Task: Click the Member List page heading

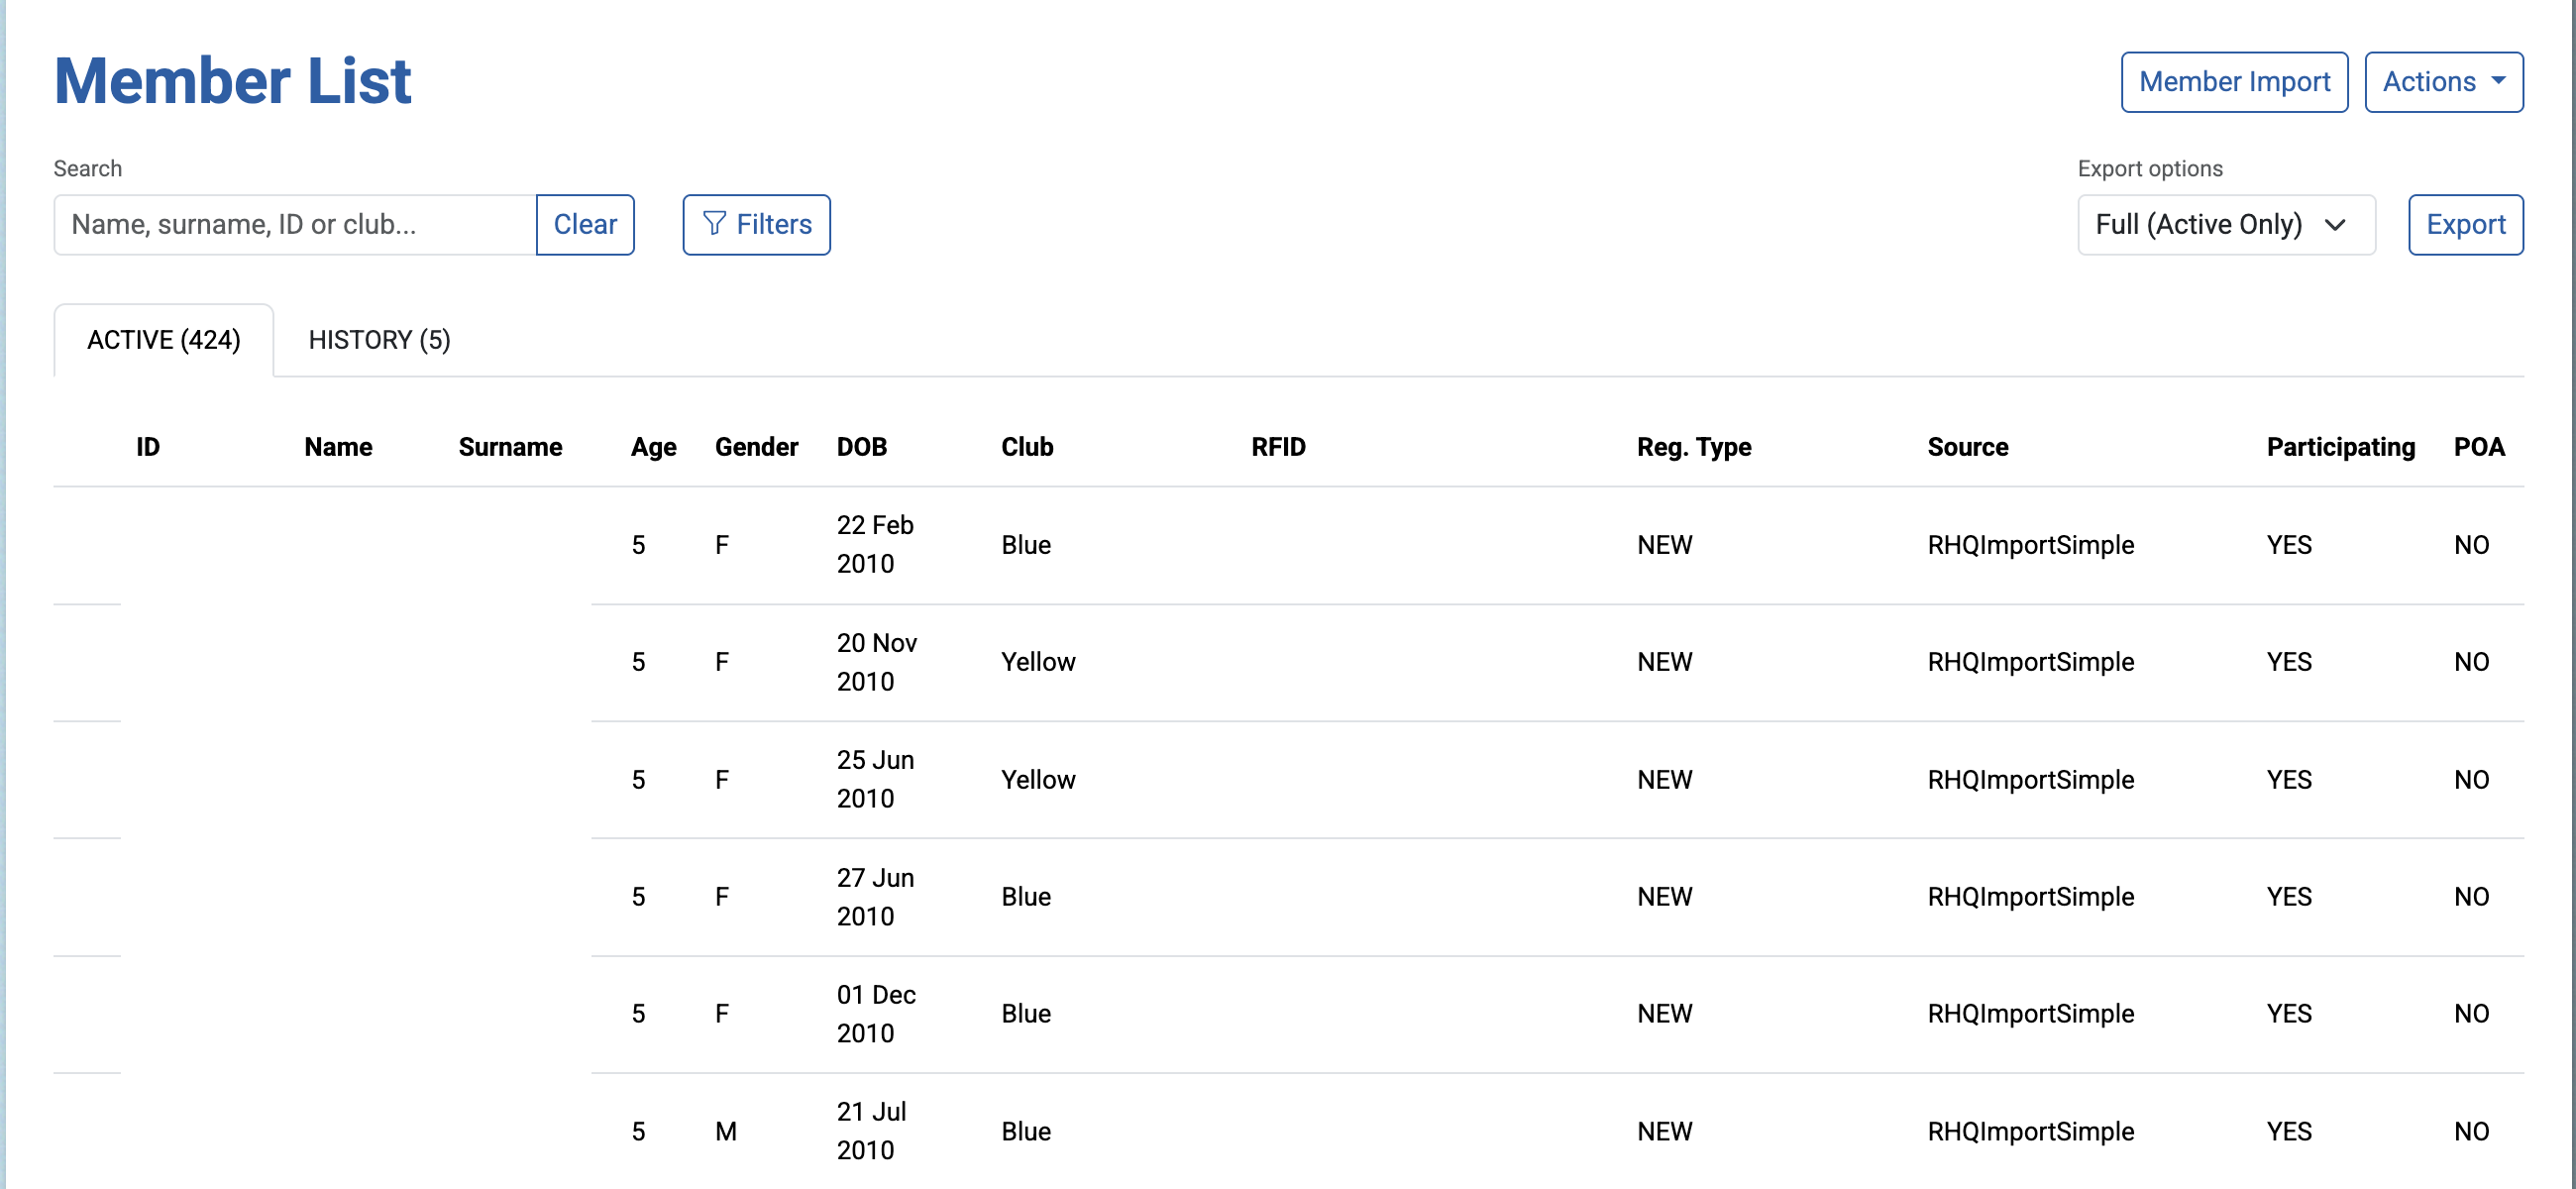Action: [232, 80]
